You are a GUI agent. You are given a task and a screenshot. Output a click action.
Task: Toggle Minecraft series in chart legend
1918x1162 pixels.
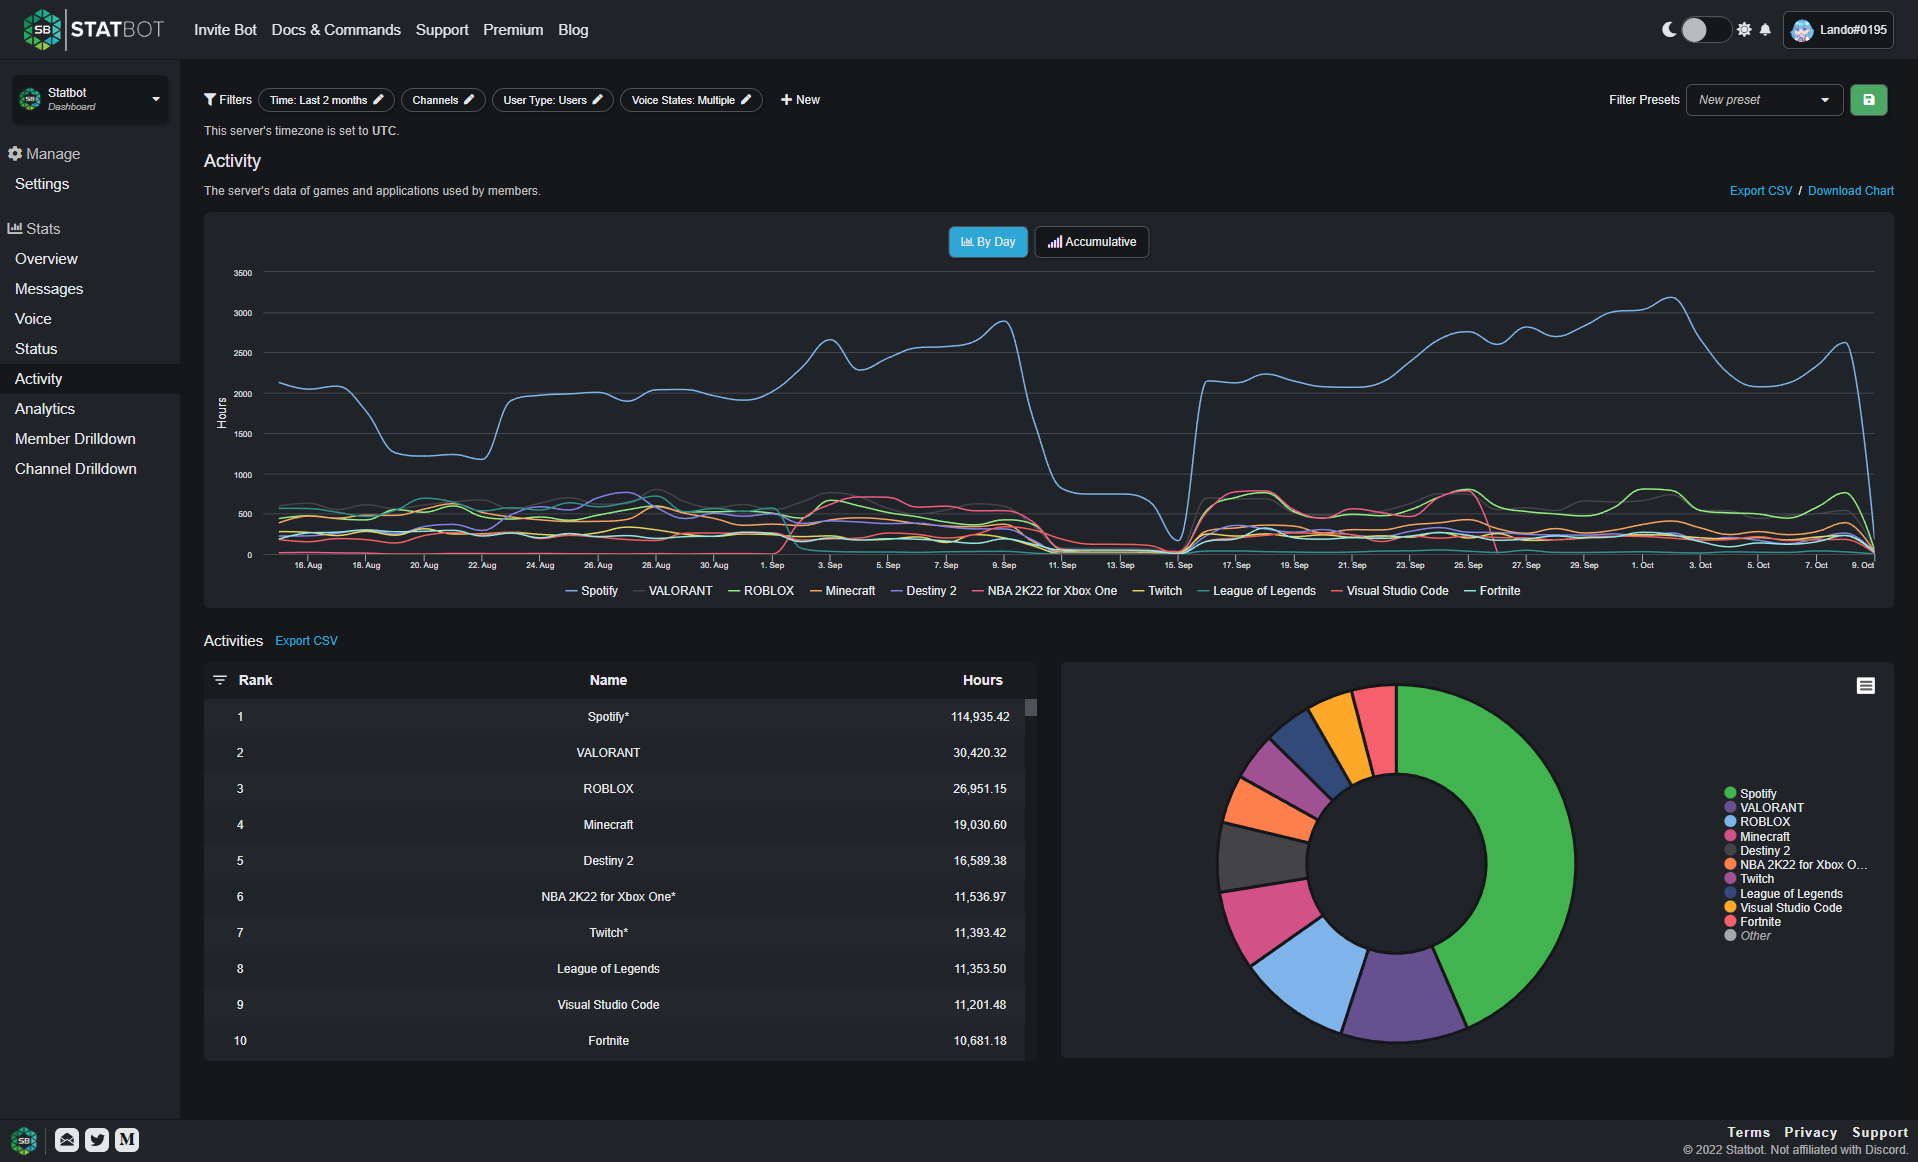pos(843,591)
